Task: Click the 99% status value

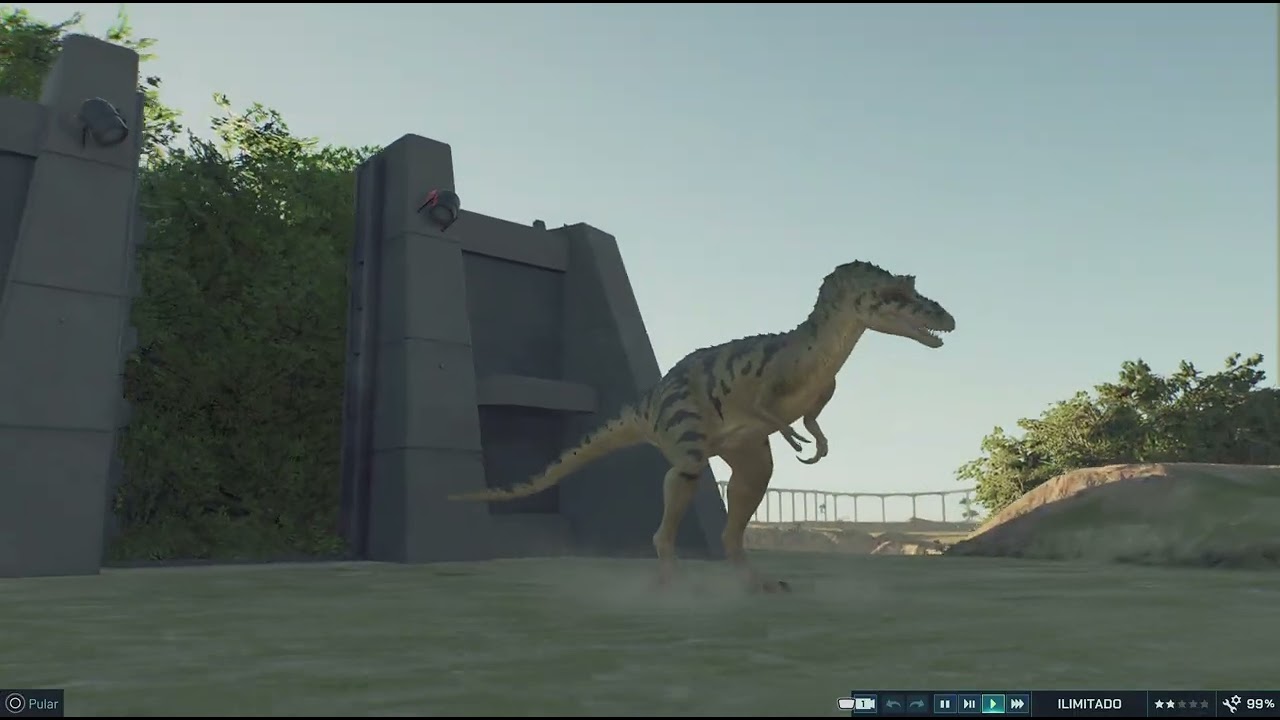Action: (x=1260, y=704)
